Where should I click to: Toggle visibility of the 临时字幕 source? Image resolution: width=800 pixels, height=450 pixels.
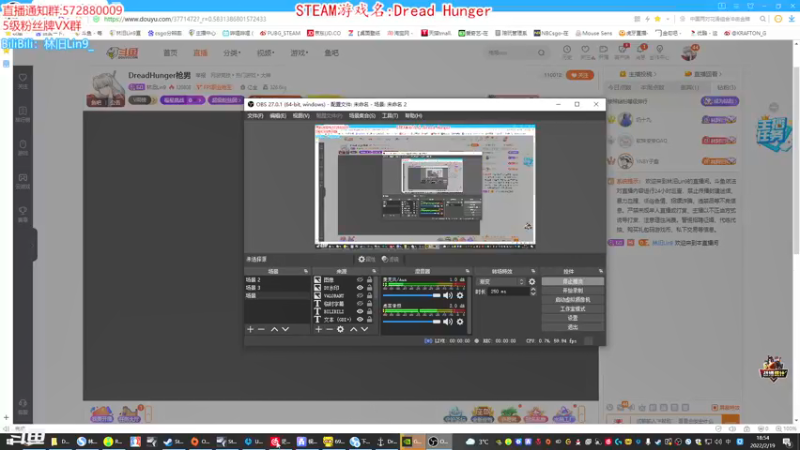point(360,304)
